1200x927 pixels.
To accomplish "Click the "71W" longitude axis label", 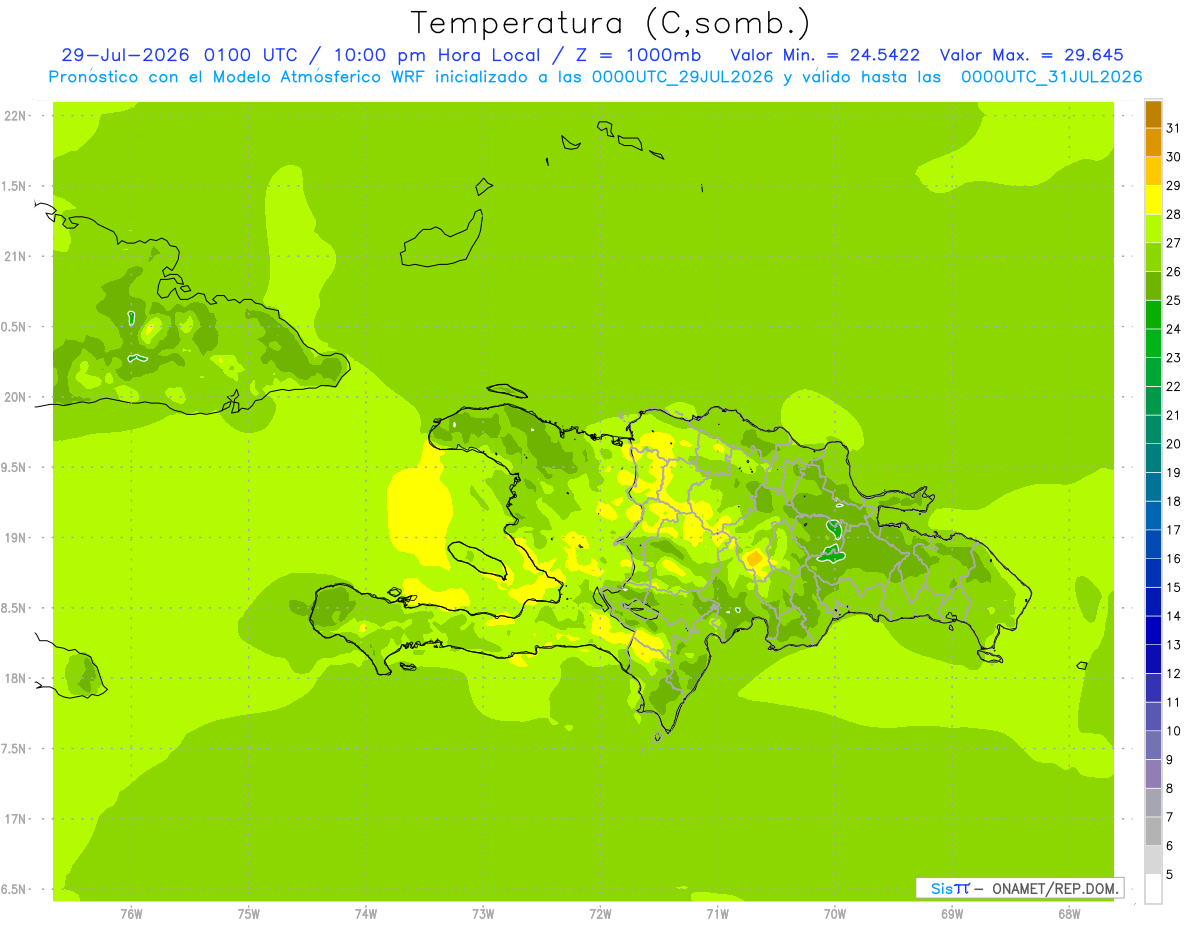I will pyautogui.click(x=717, y=914).
